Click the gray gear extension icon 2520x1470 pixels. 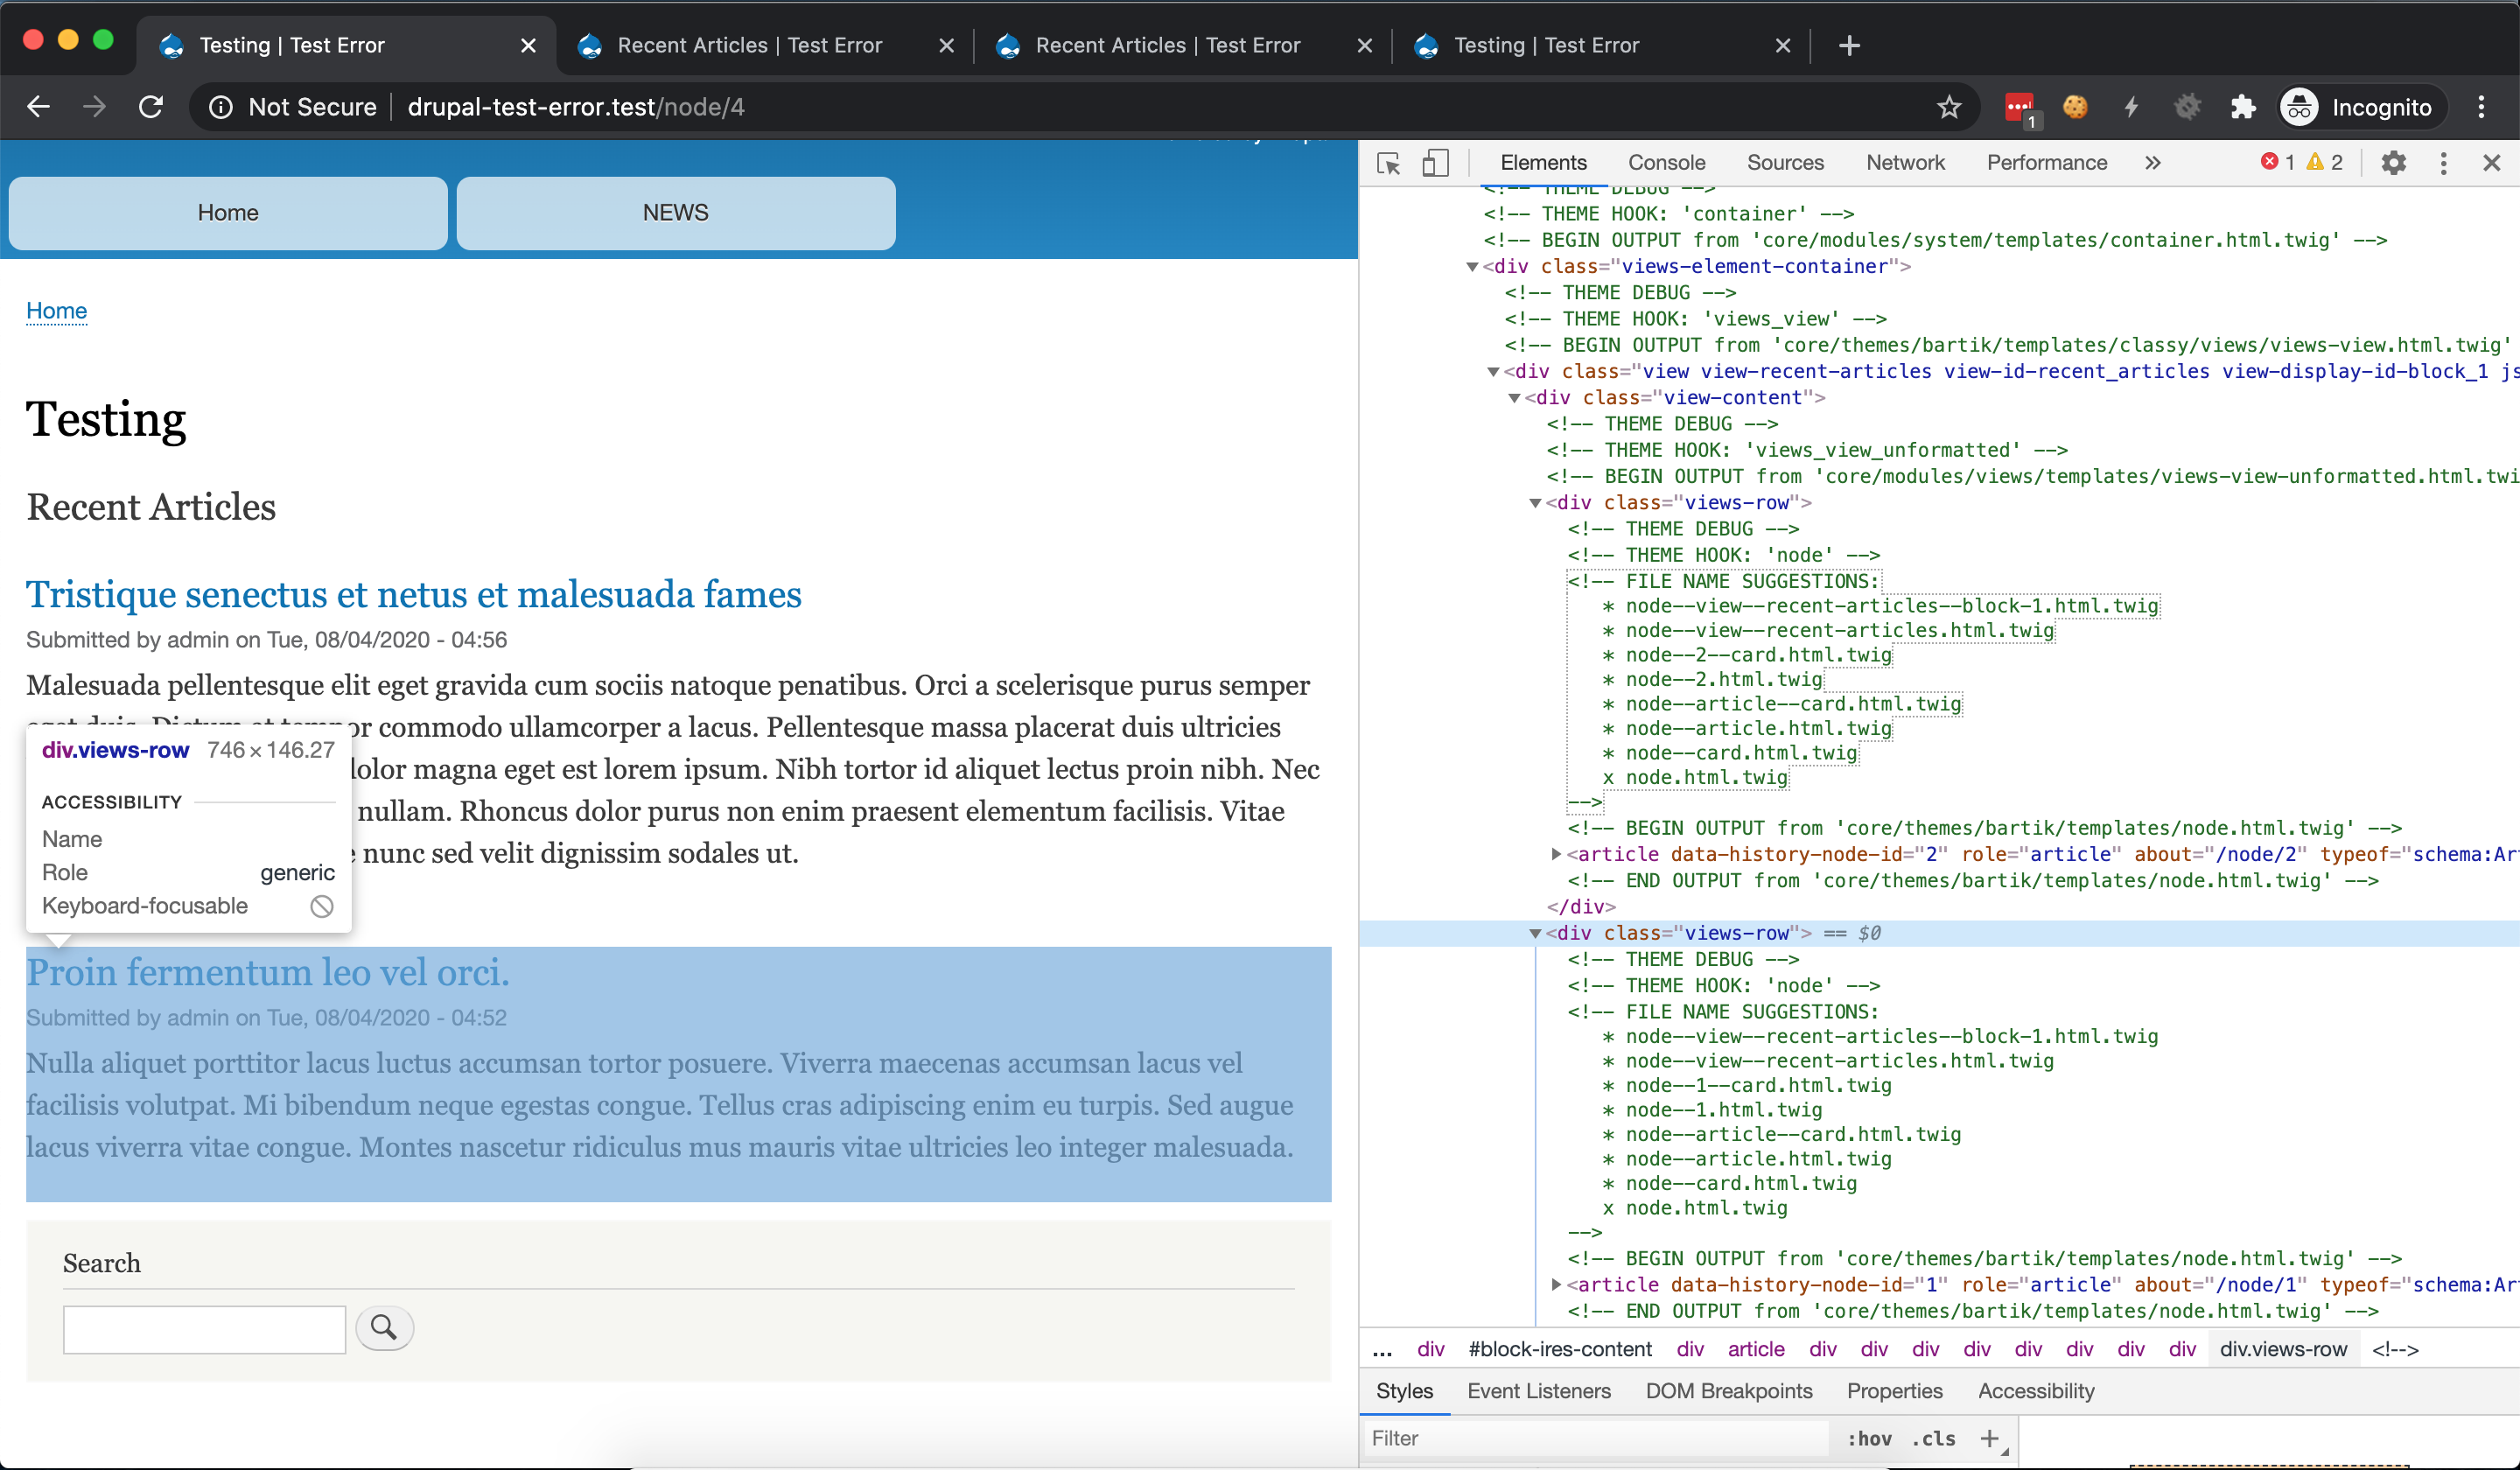[2187, 107]
